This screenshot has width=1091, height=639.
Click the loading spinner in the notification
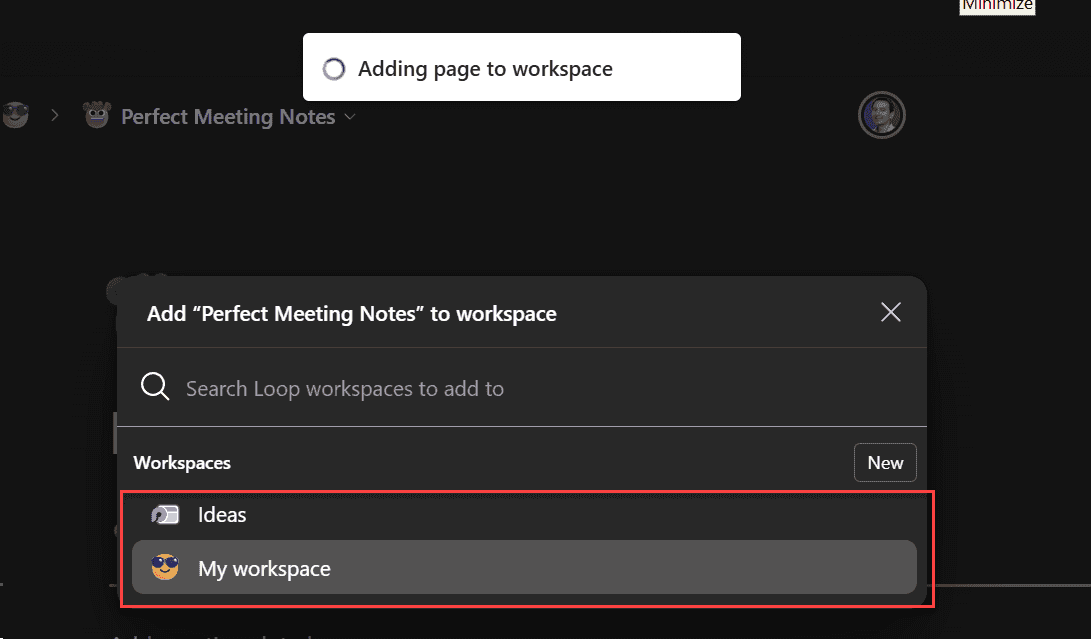(x=334, y=69)
